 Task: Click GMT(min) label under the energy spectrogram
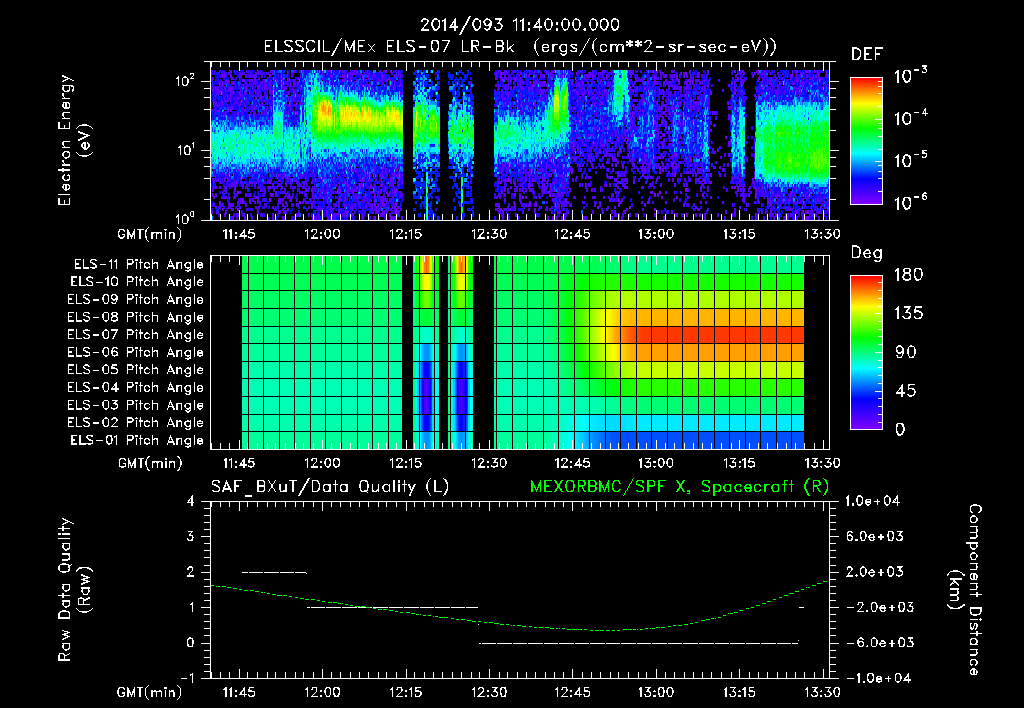tap(150, 234)
